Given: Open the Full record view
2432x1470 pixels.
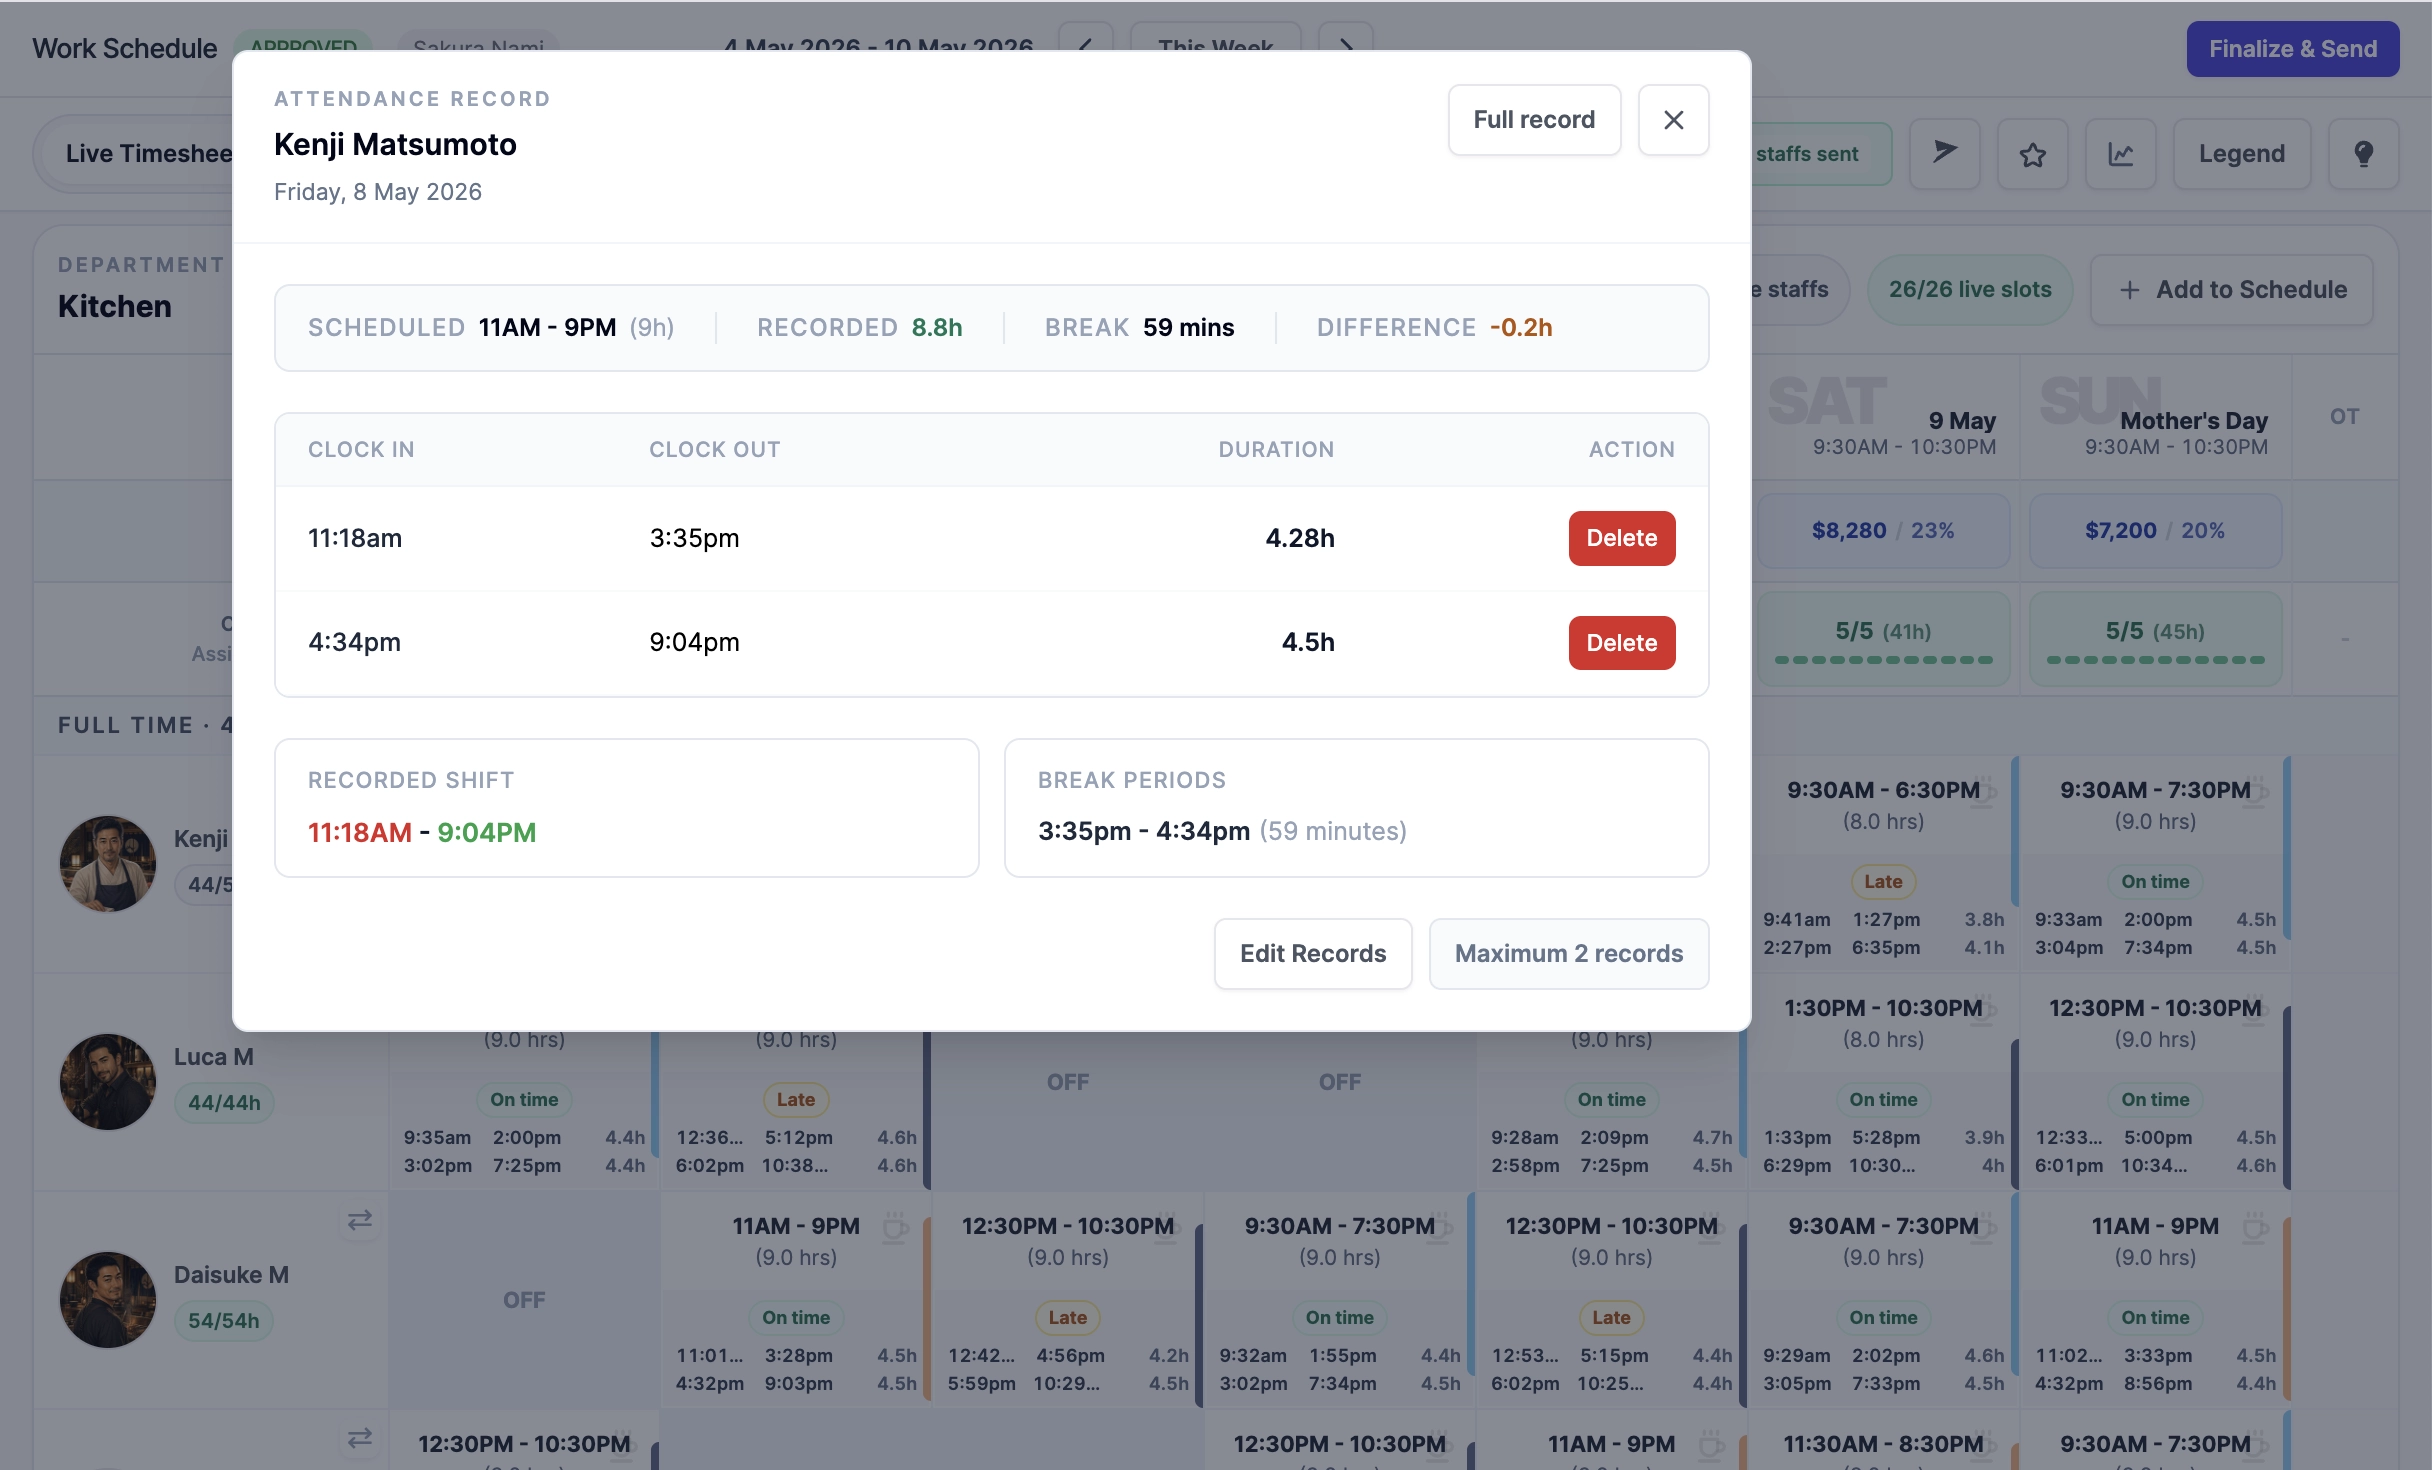Looking at the screenshot, I should (1534, 120).
